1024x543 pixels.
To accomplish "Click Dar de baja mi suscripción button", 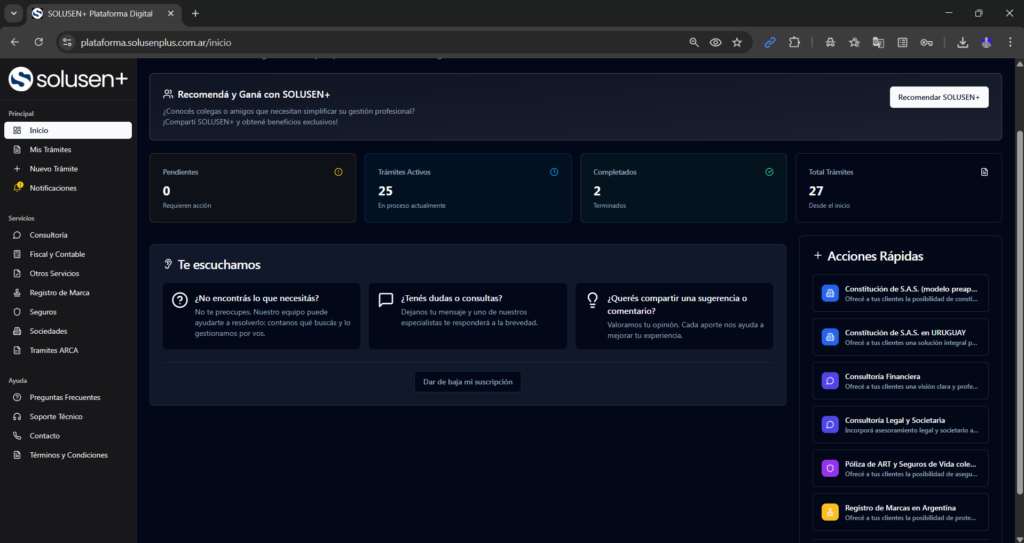I will [x=468, y=382].
